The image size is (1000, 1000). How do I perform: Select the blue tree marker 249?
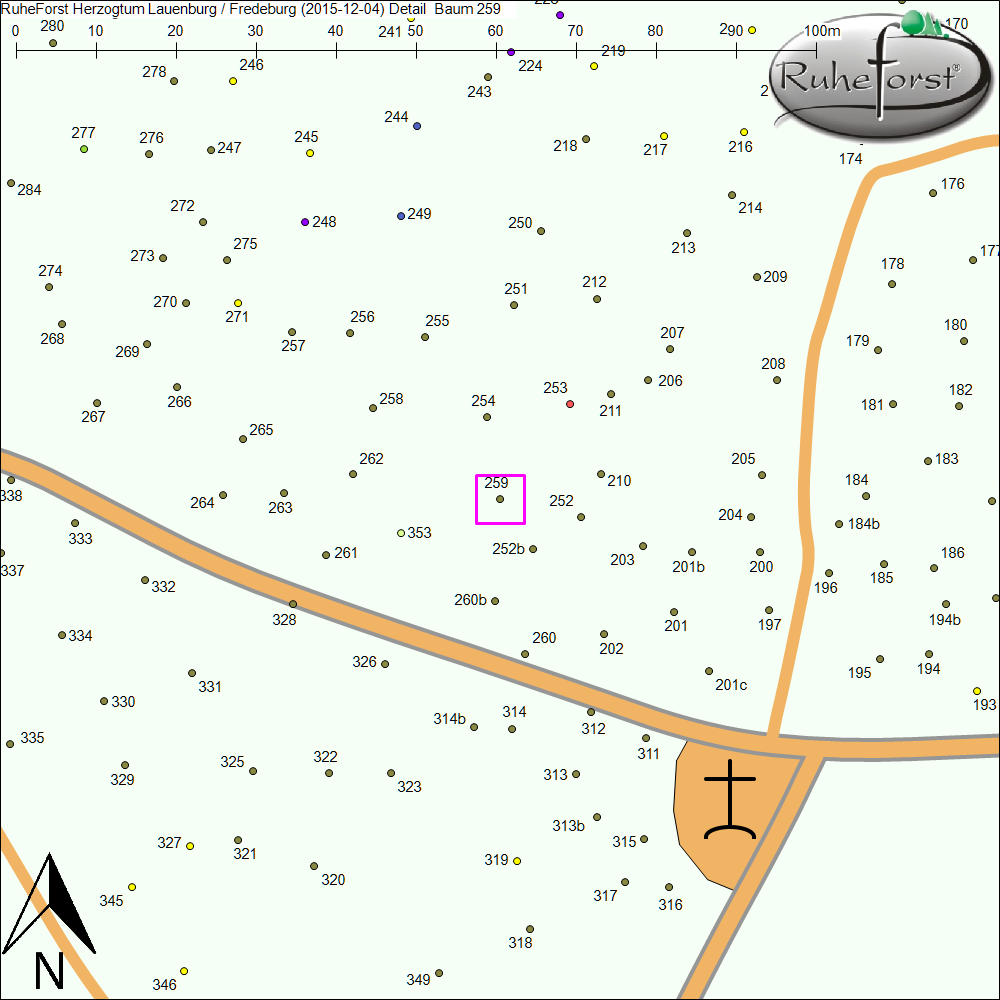401,216
